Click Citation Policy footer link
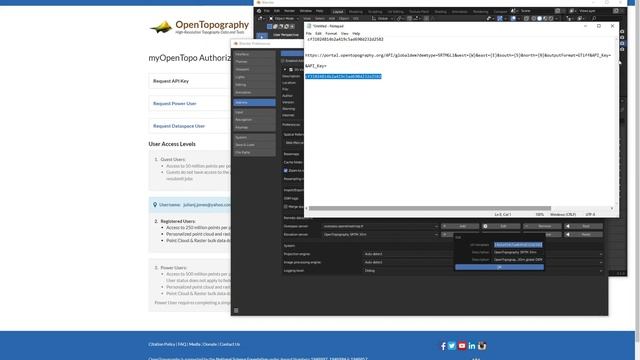640x360 pixels. point(162,344)
